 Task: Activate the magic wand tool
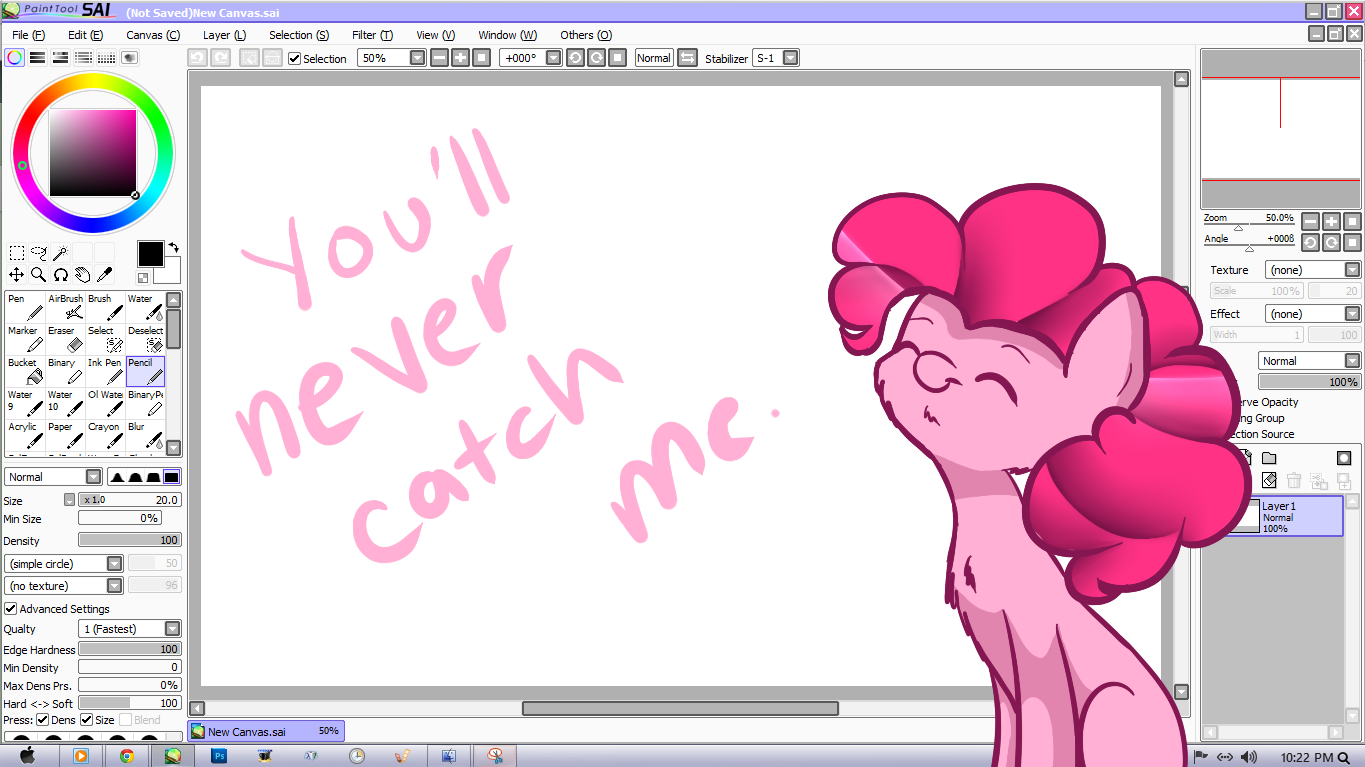(61, 253)
